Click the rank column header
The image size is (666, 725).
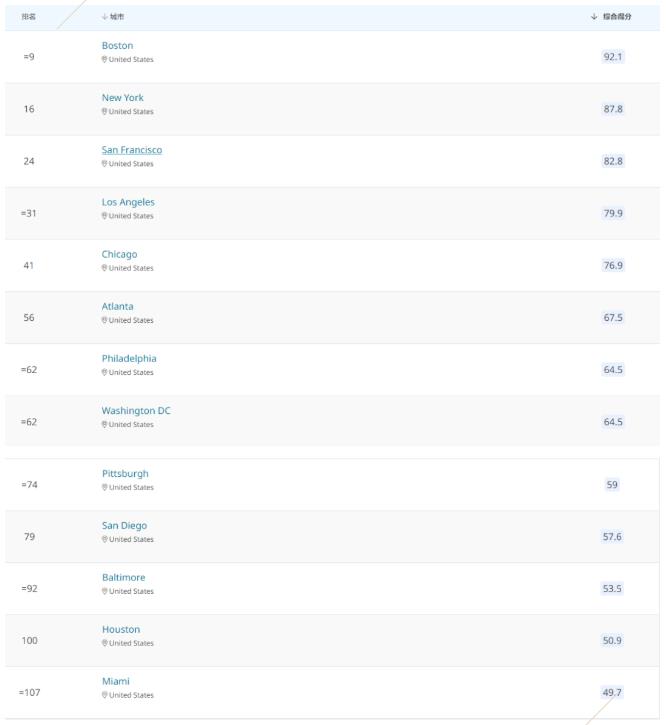29,17
